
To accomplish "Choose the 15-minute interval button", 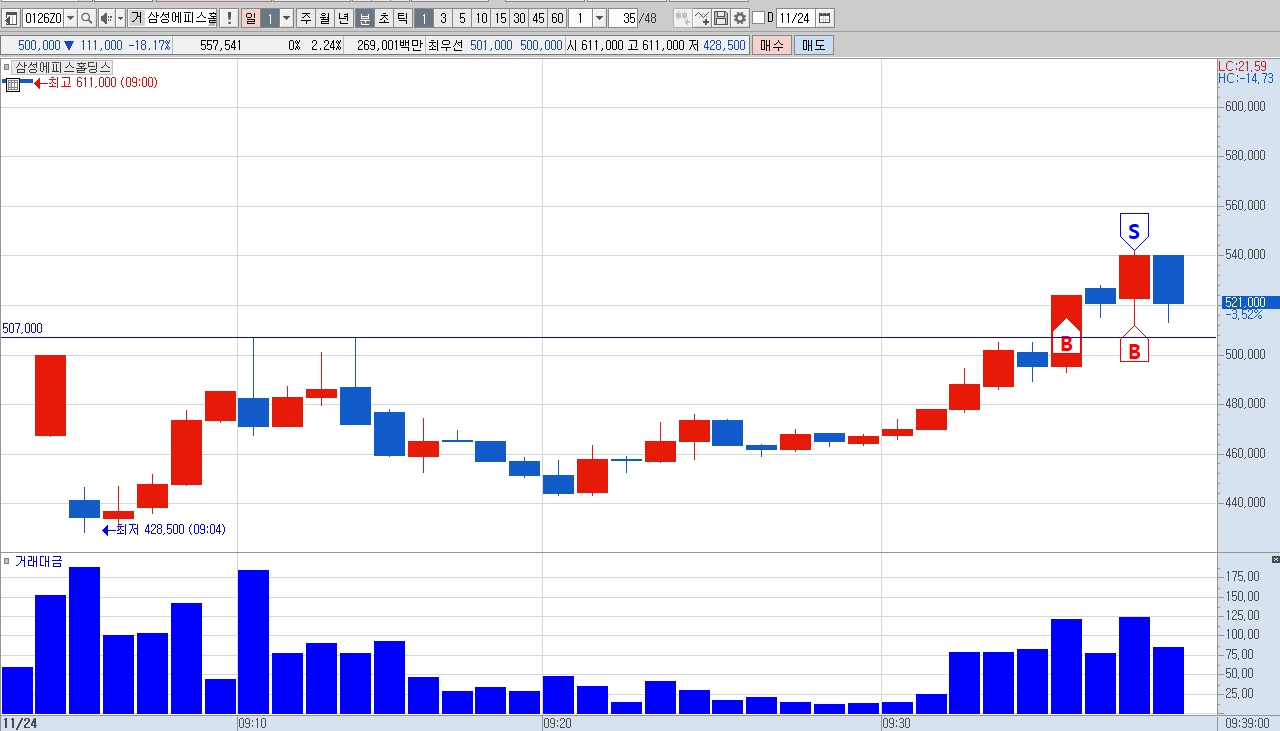I will point(500,18).
